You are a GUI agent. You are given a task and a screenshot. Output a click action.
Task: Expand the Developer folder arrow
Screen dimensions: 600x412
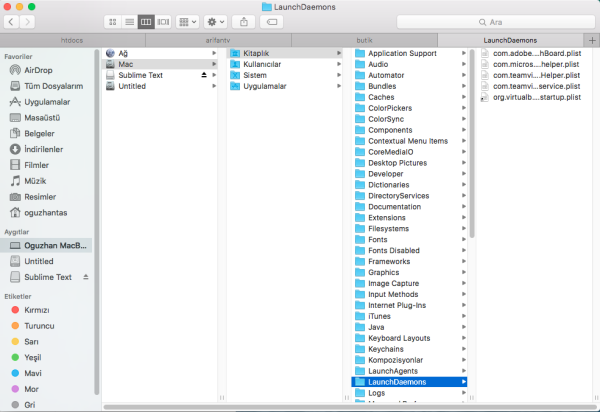tap(463, 174)
